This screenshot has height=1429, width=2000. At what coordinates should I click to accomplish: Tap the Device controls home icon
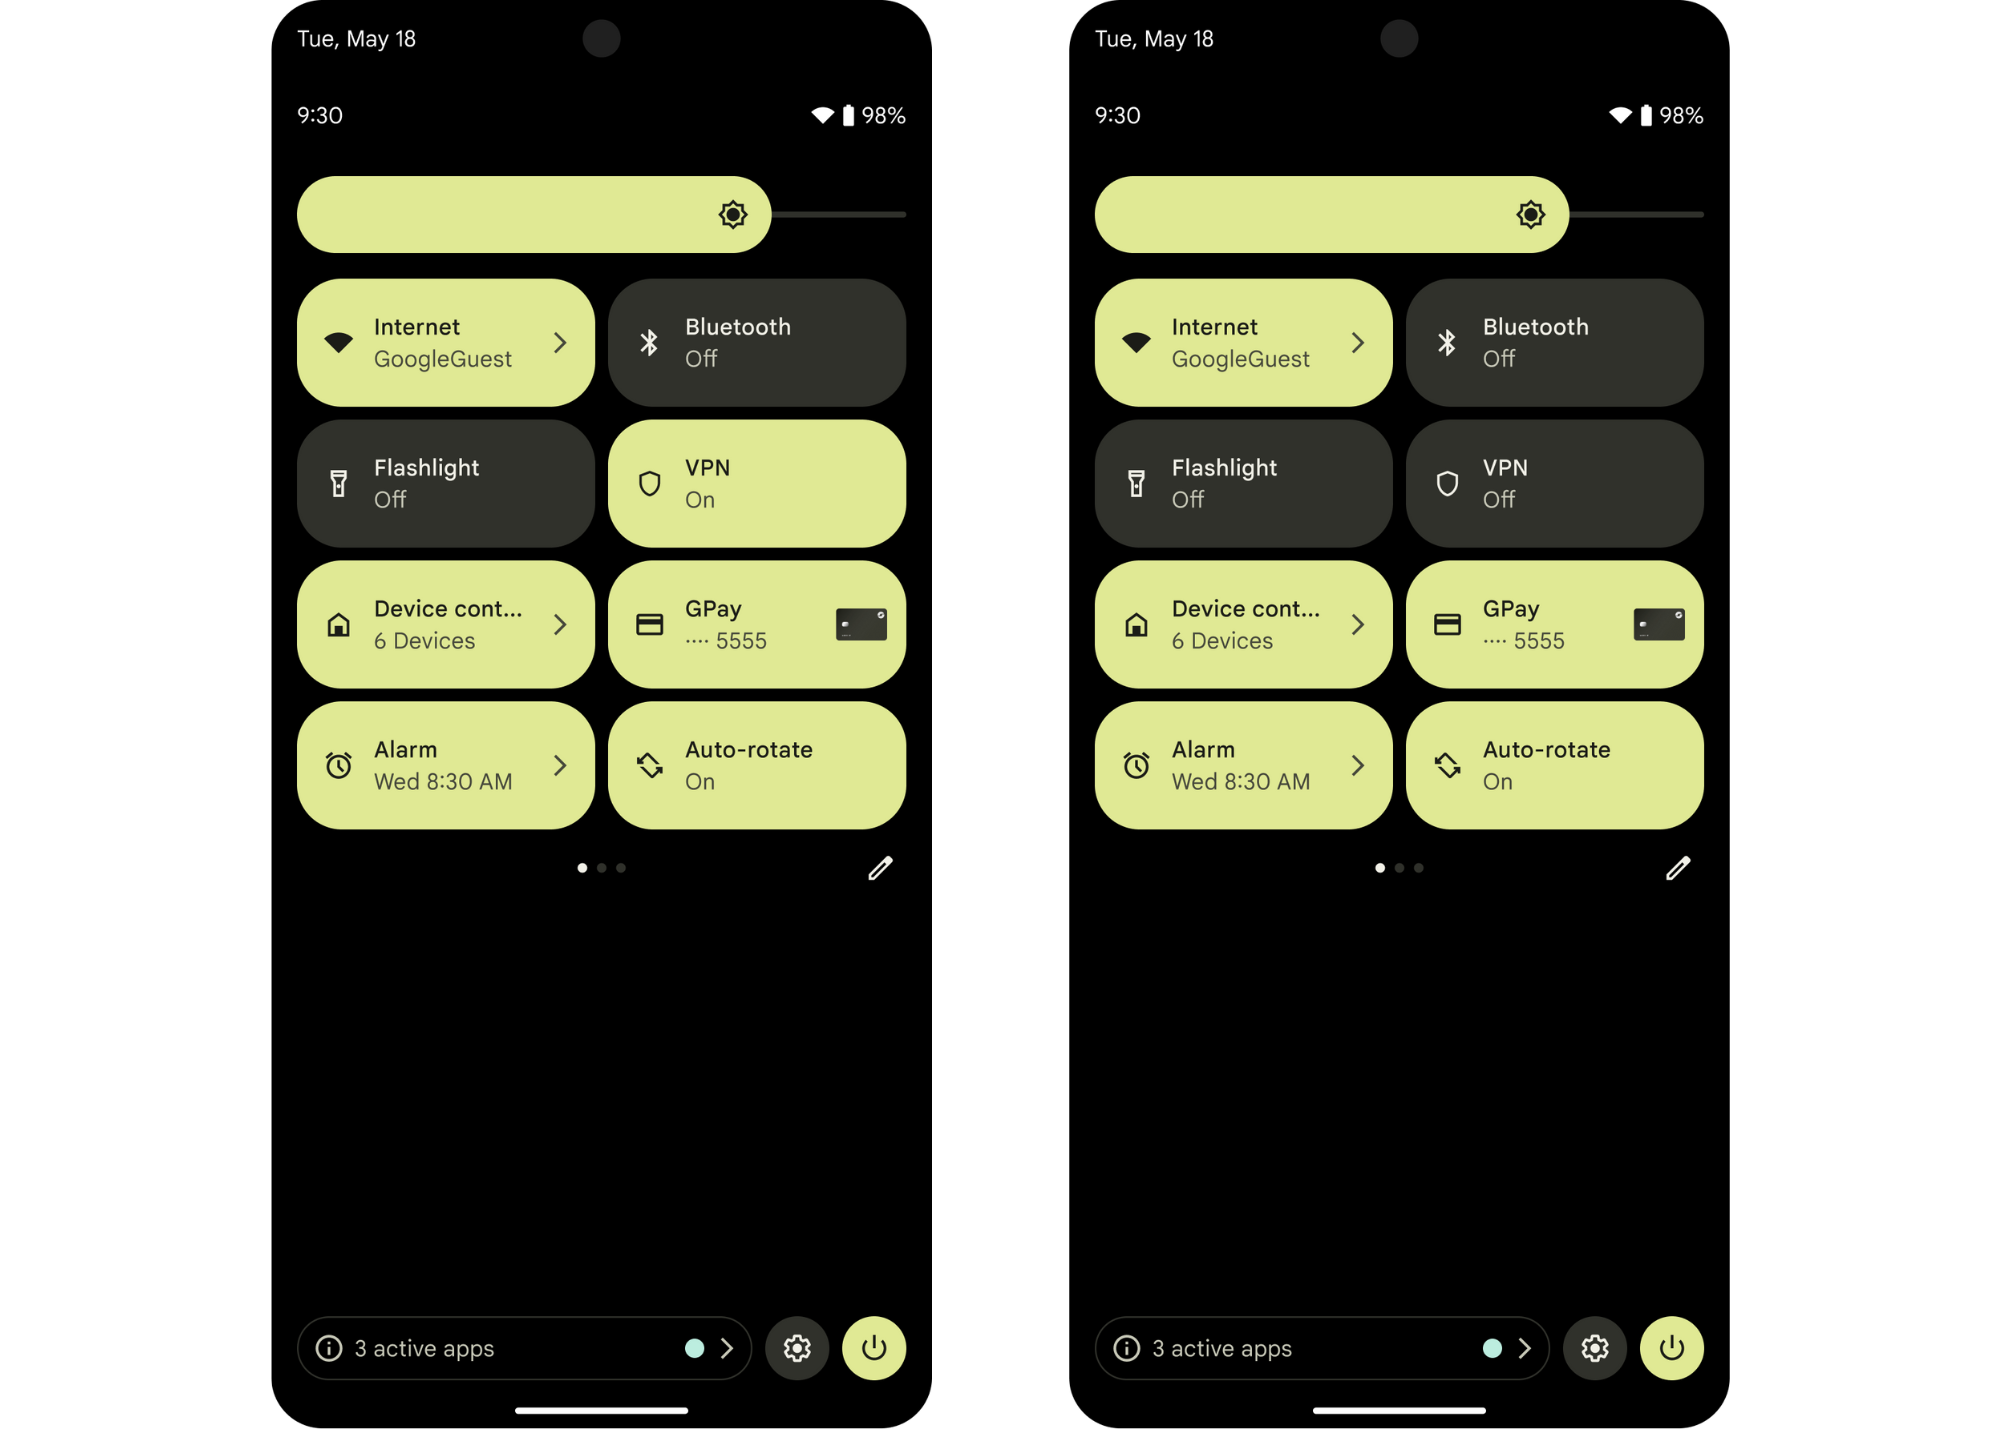click(339, 623)
